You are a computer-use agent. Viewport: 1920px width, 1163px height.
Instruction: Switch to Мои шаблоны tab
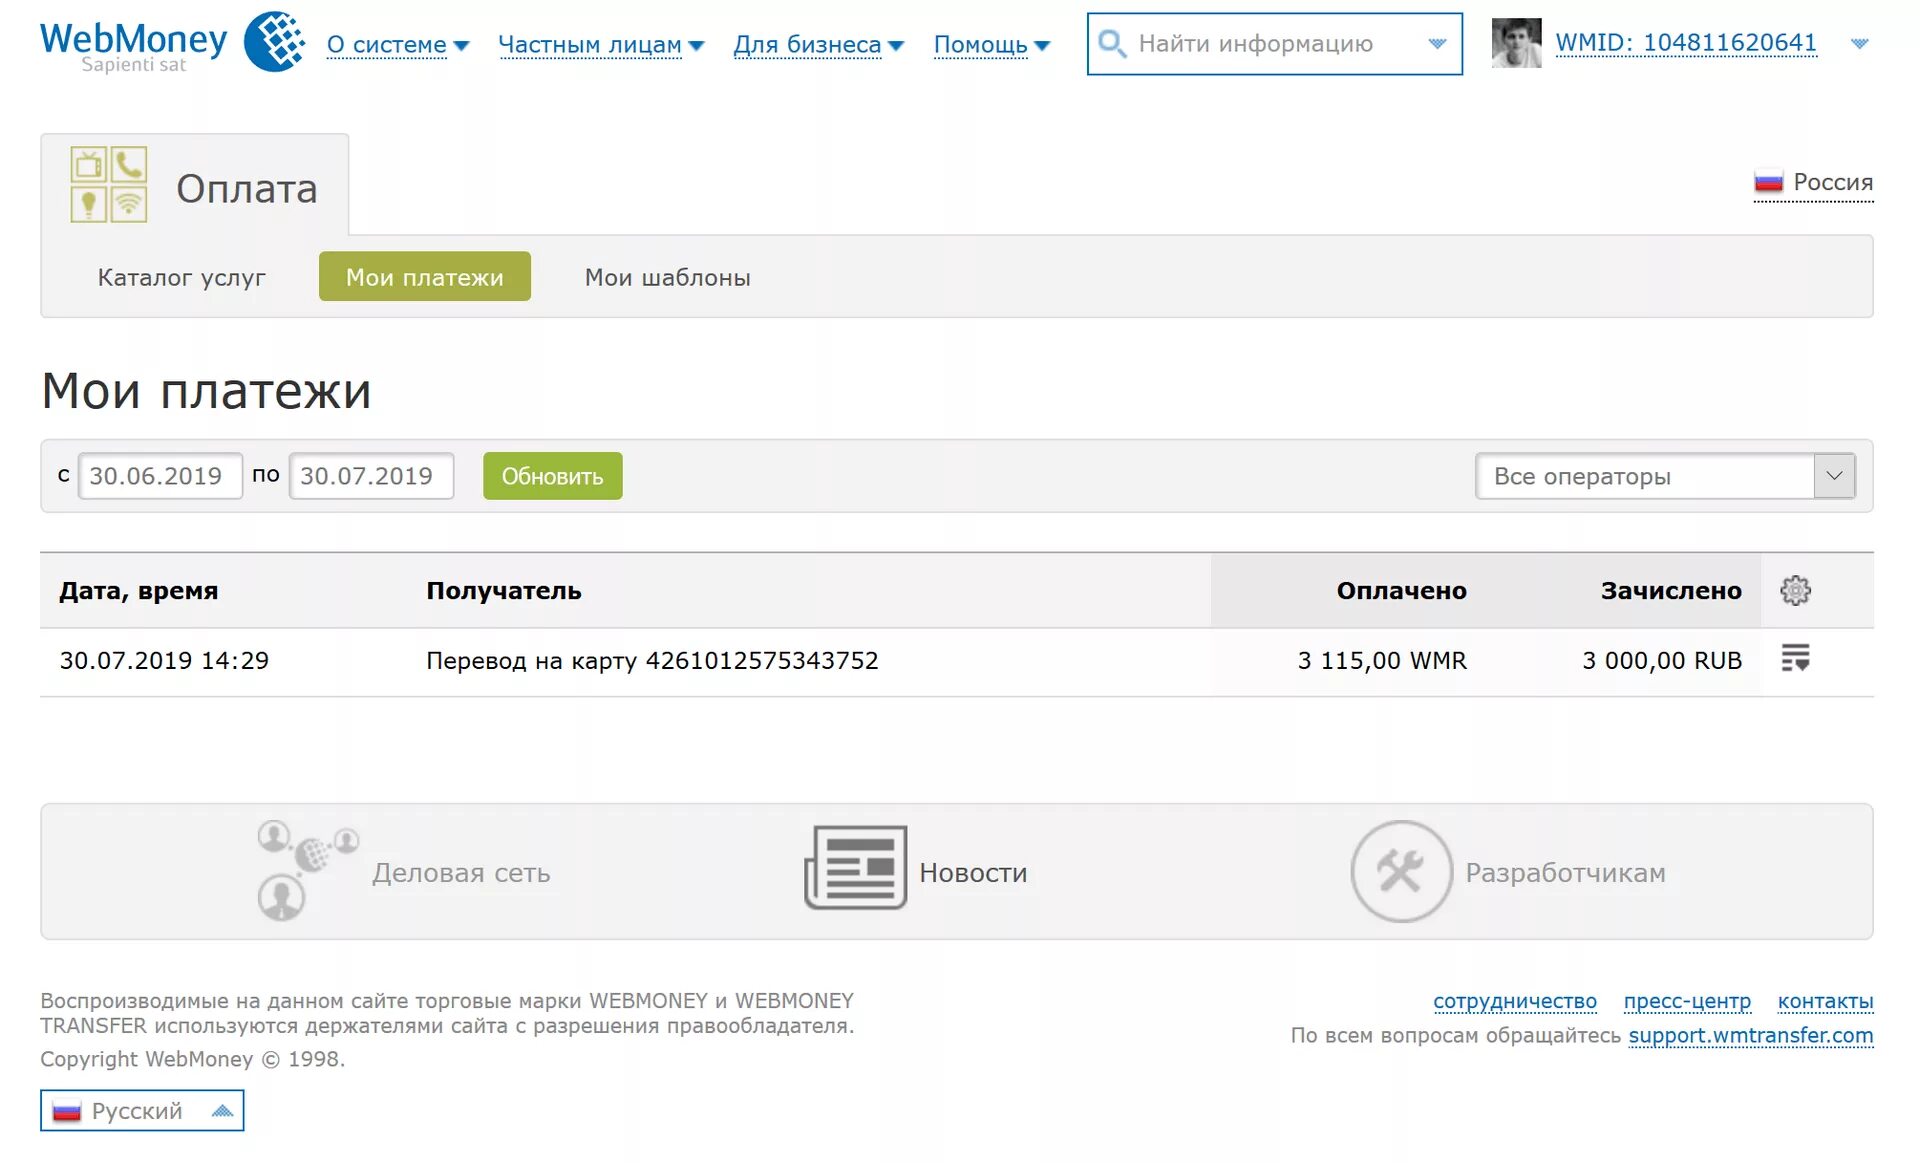click(x=667, y=277)
